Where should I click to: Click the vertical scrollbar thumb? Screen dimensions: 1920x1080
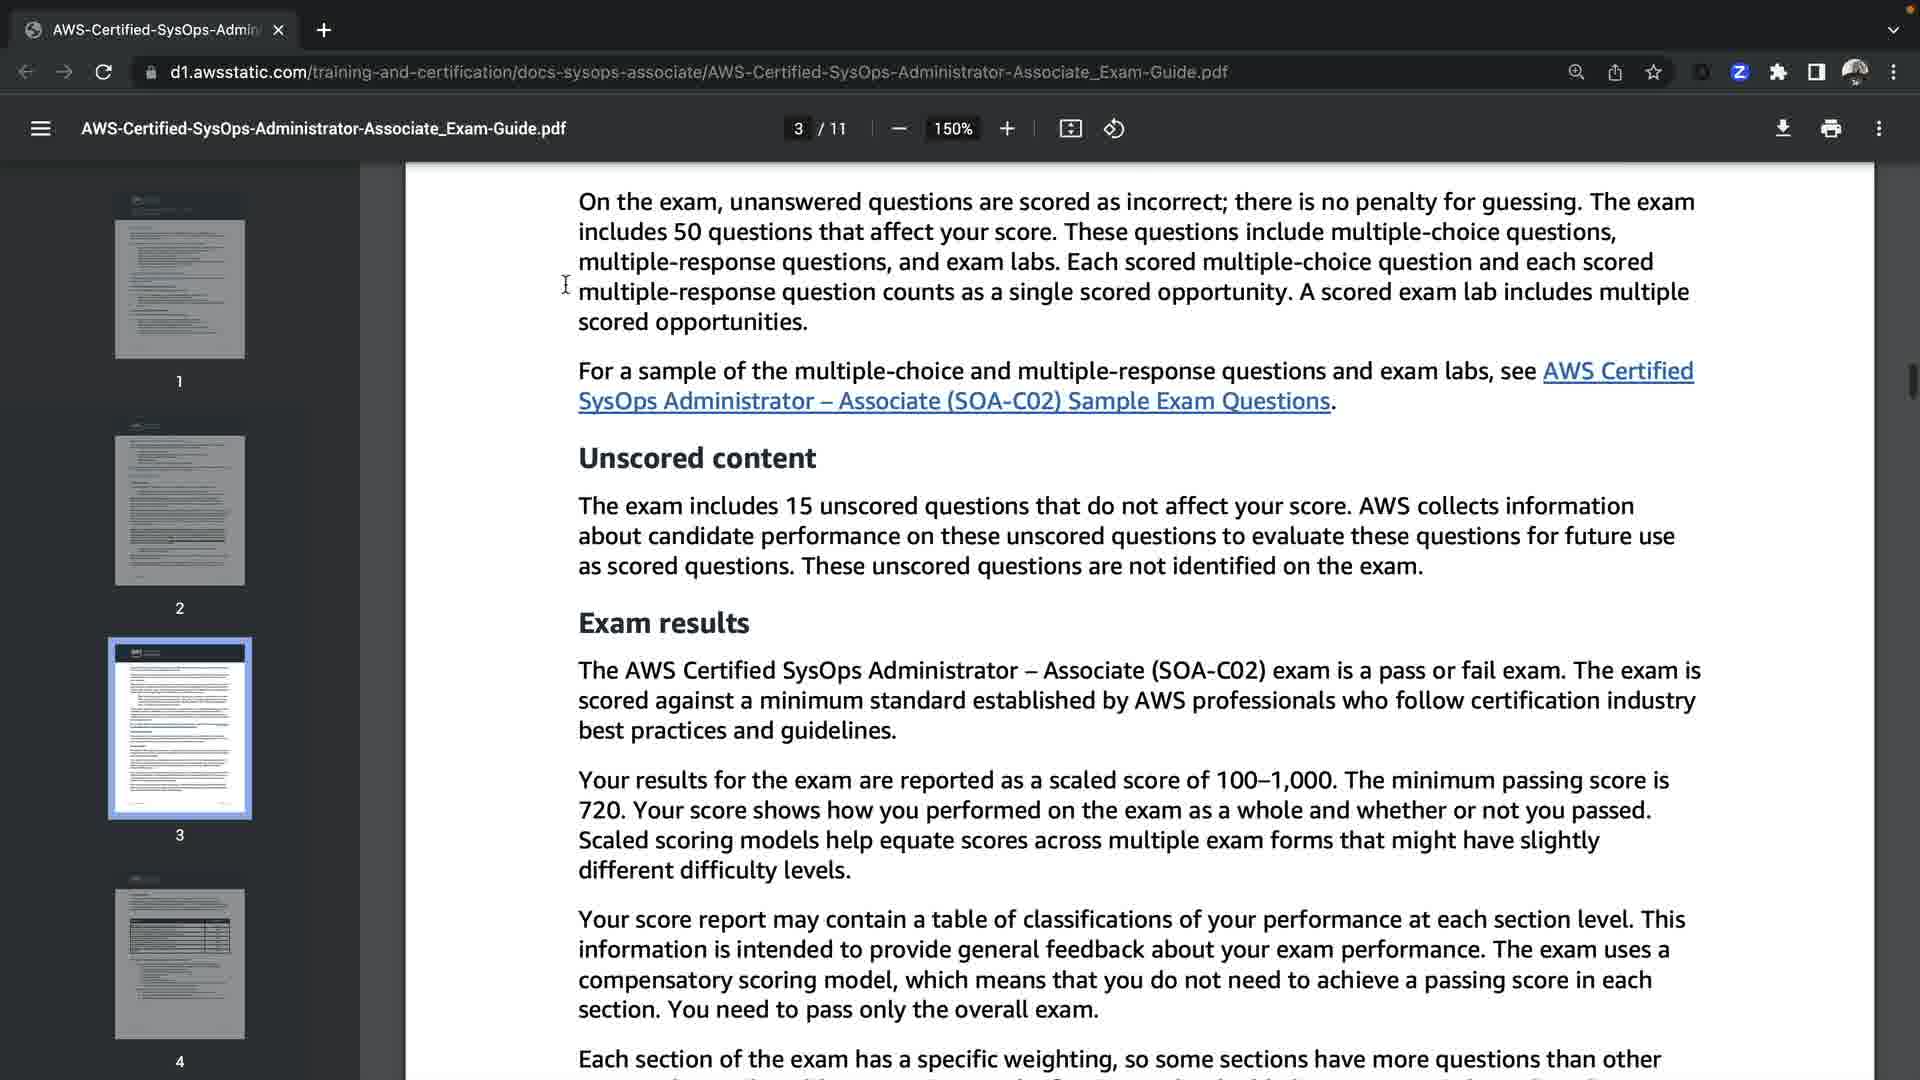coord(1912,381)
